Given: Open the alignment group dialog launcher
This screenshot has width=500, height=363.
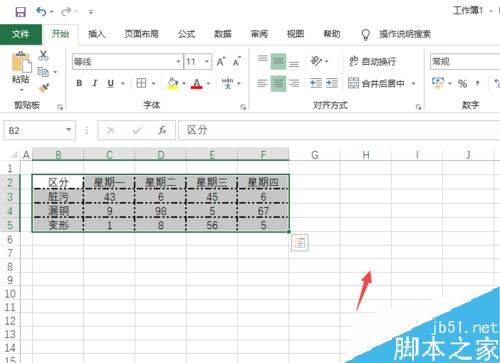Looking at the screenshot, I should pos(418,107).
